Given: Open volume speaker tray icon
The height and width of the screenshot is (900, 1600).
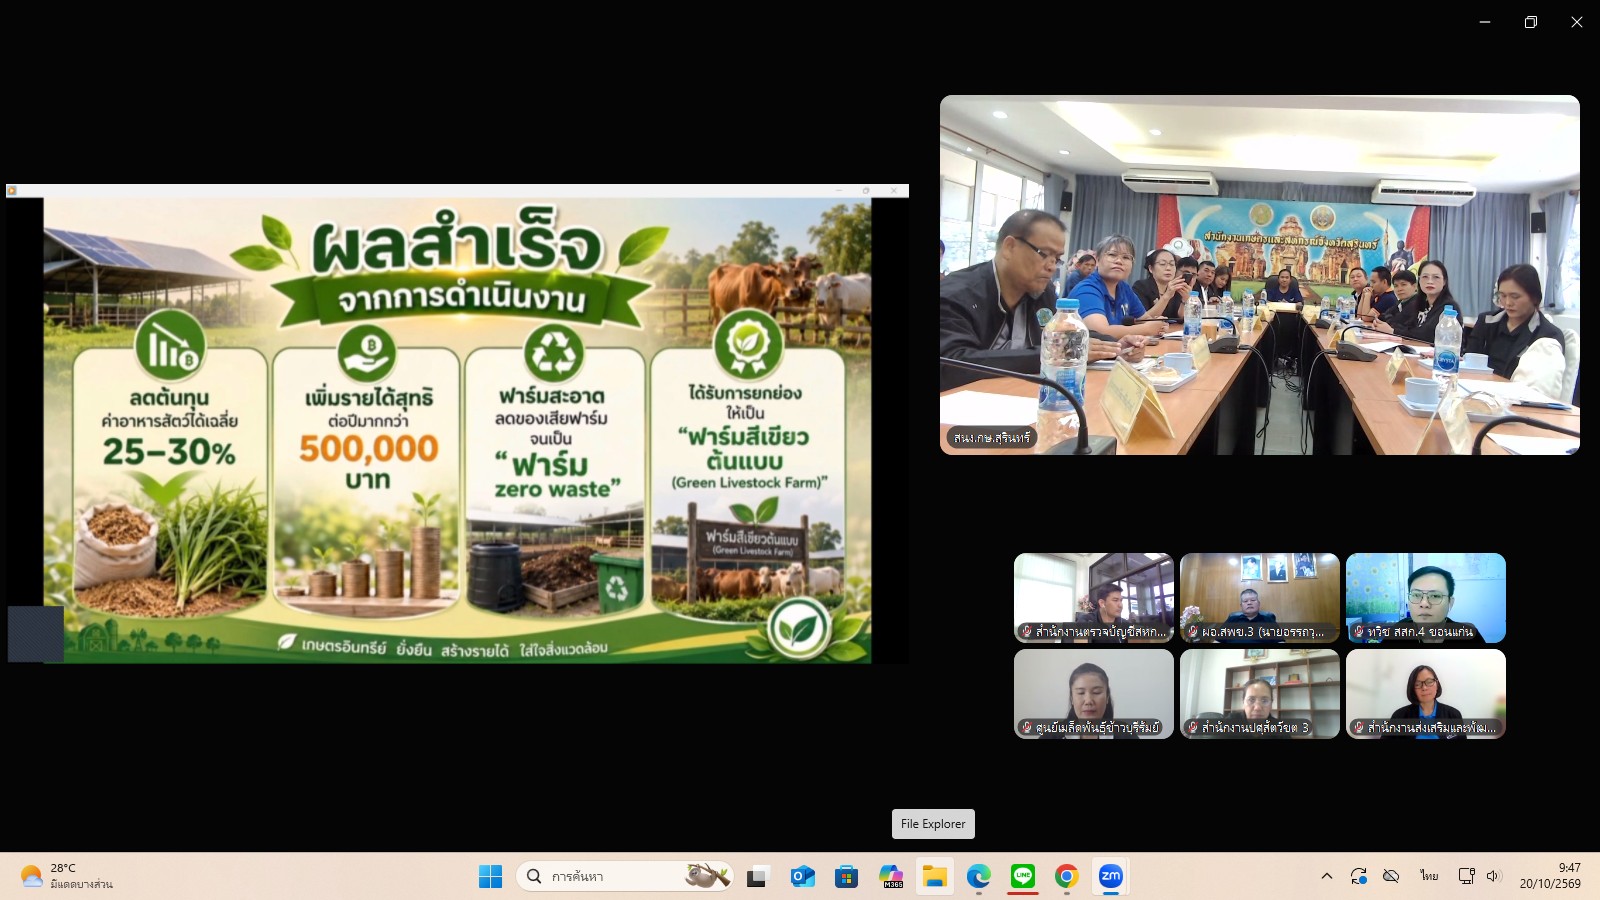Looking at the screenshot, I should coord(1494,876).
